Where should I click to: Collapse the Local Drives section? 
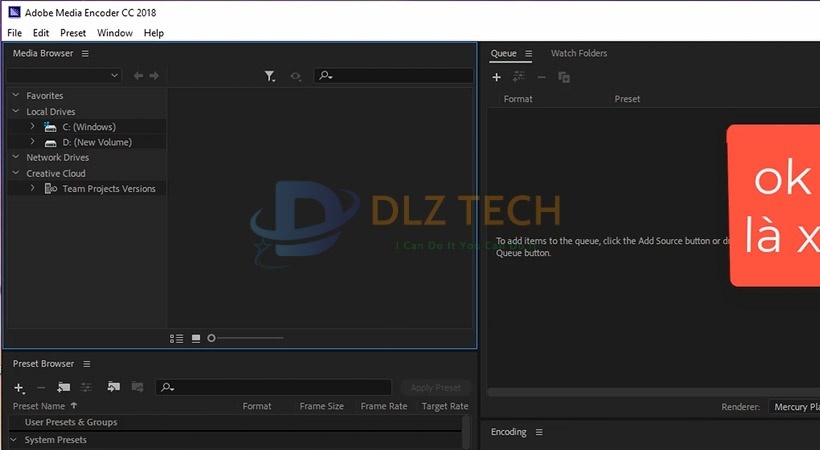tap(15, 112)
